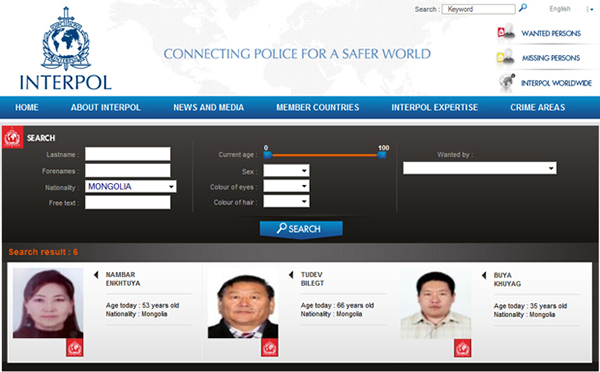Screen dimensions: 600x372
Task: Open the ABOUT INTERPOL menu
Action: pos(106,108)
